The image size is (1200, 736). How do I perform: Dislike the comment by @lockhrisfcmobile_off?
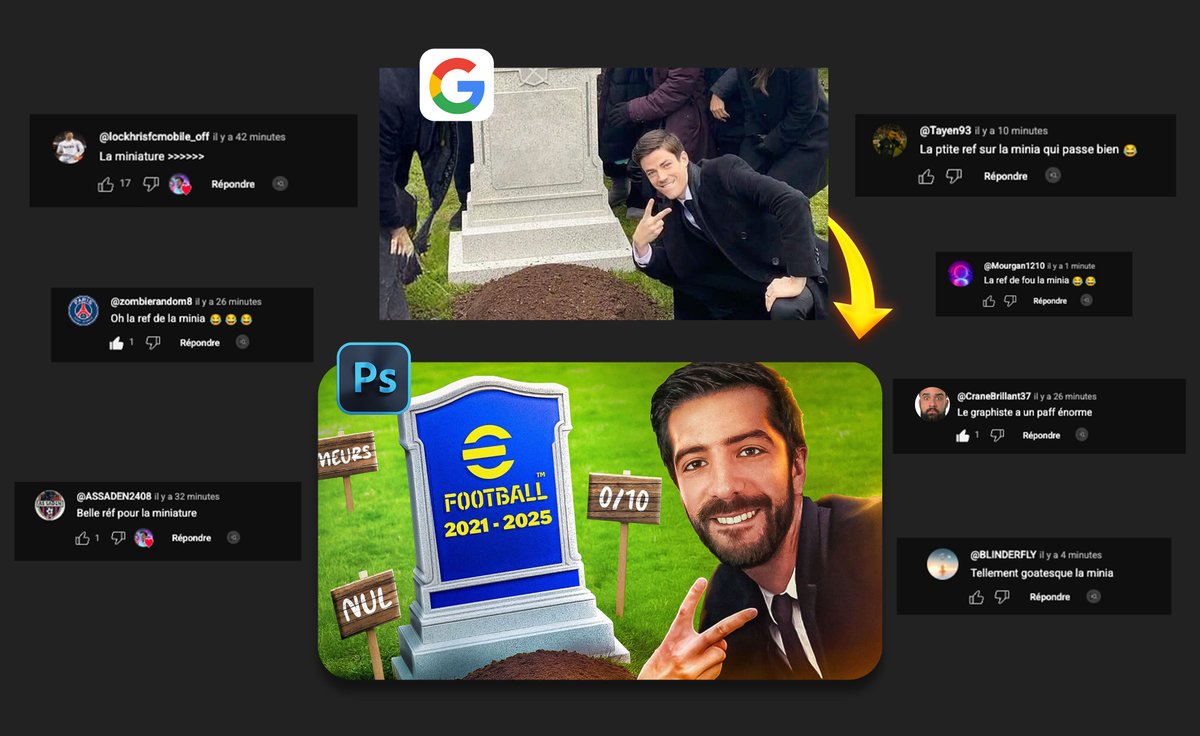point(151,184)
